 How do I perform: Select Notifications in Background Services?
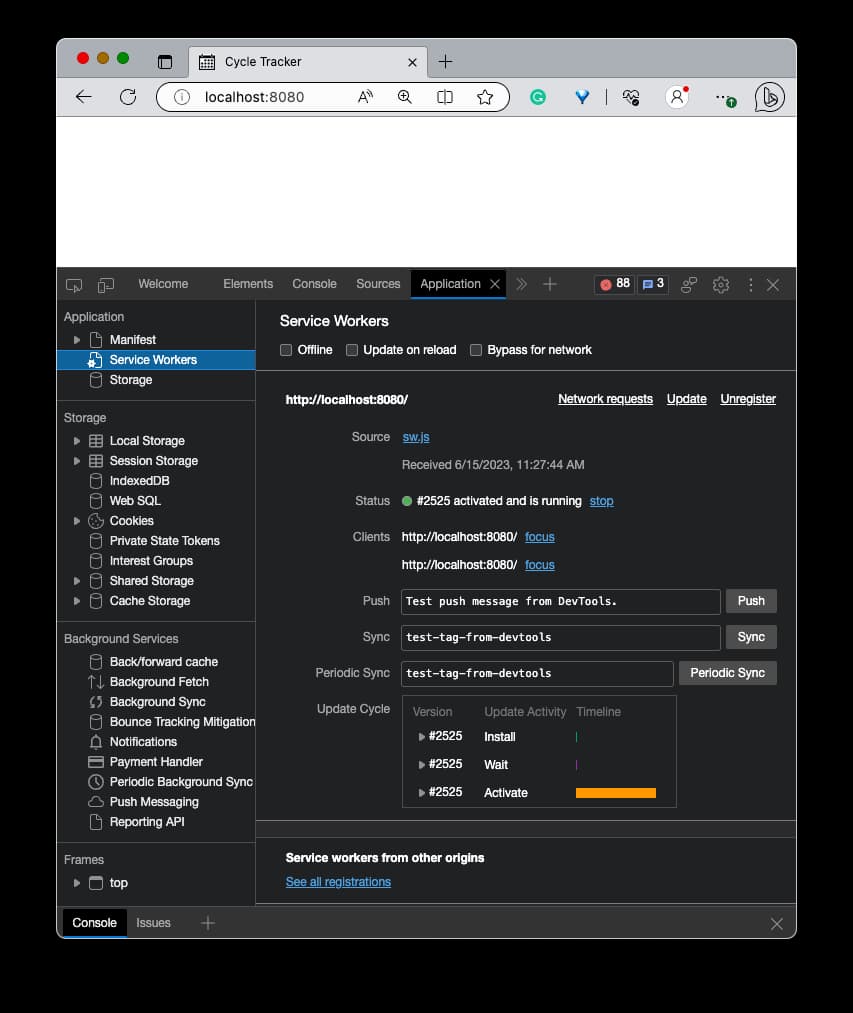(141, 741)
